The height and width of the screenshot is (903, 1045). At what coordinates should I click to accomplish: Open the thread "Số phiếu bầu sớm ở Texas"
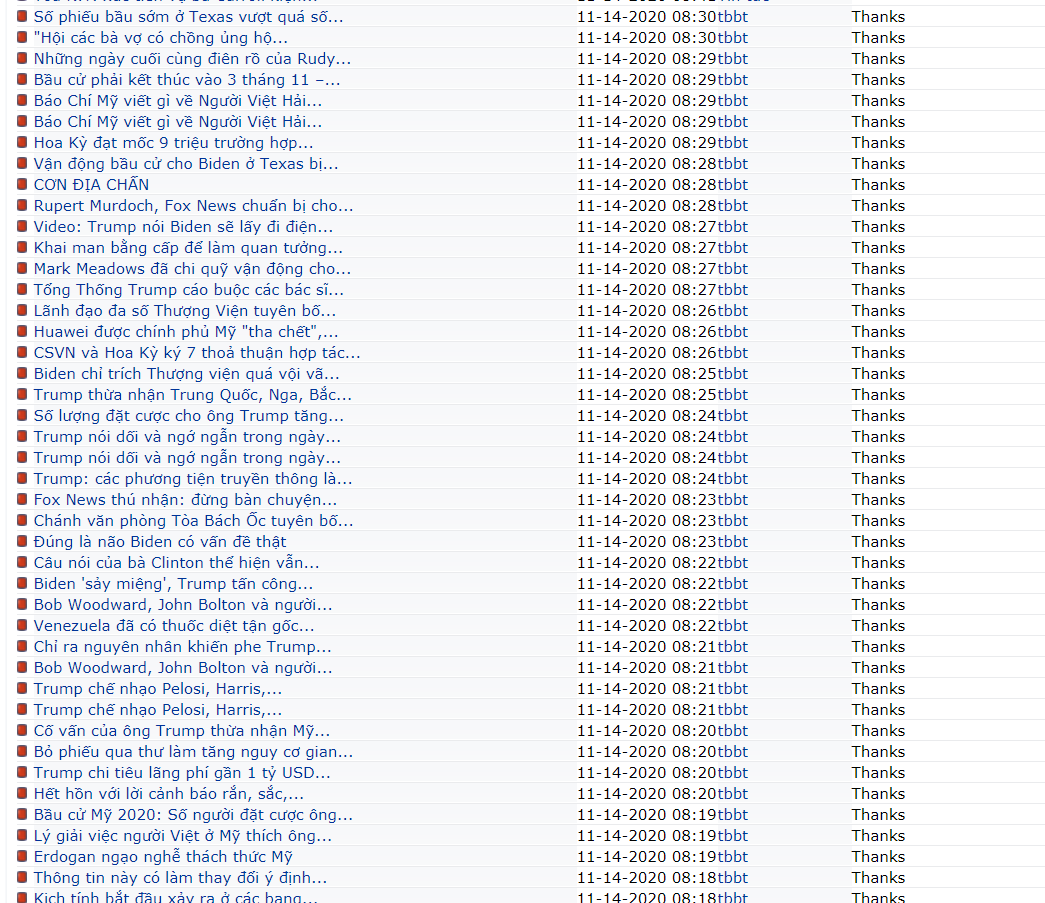pyautogui.click(x=188, y=17)
